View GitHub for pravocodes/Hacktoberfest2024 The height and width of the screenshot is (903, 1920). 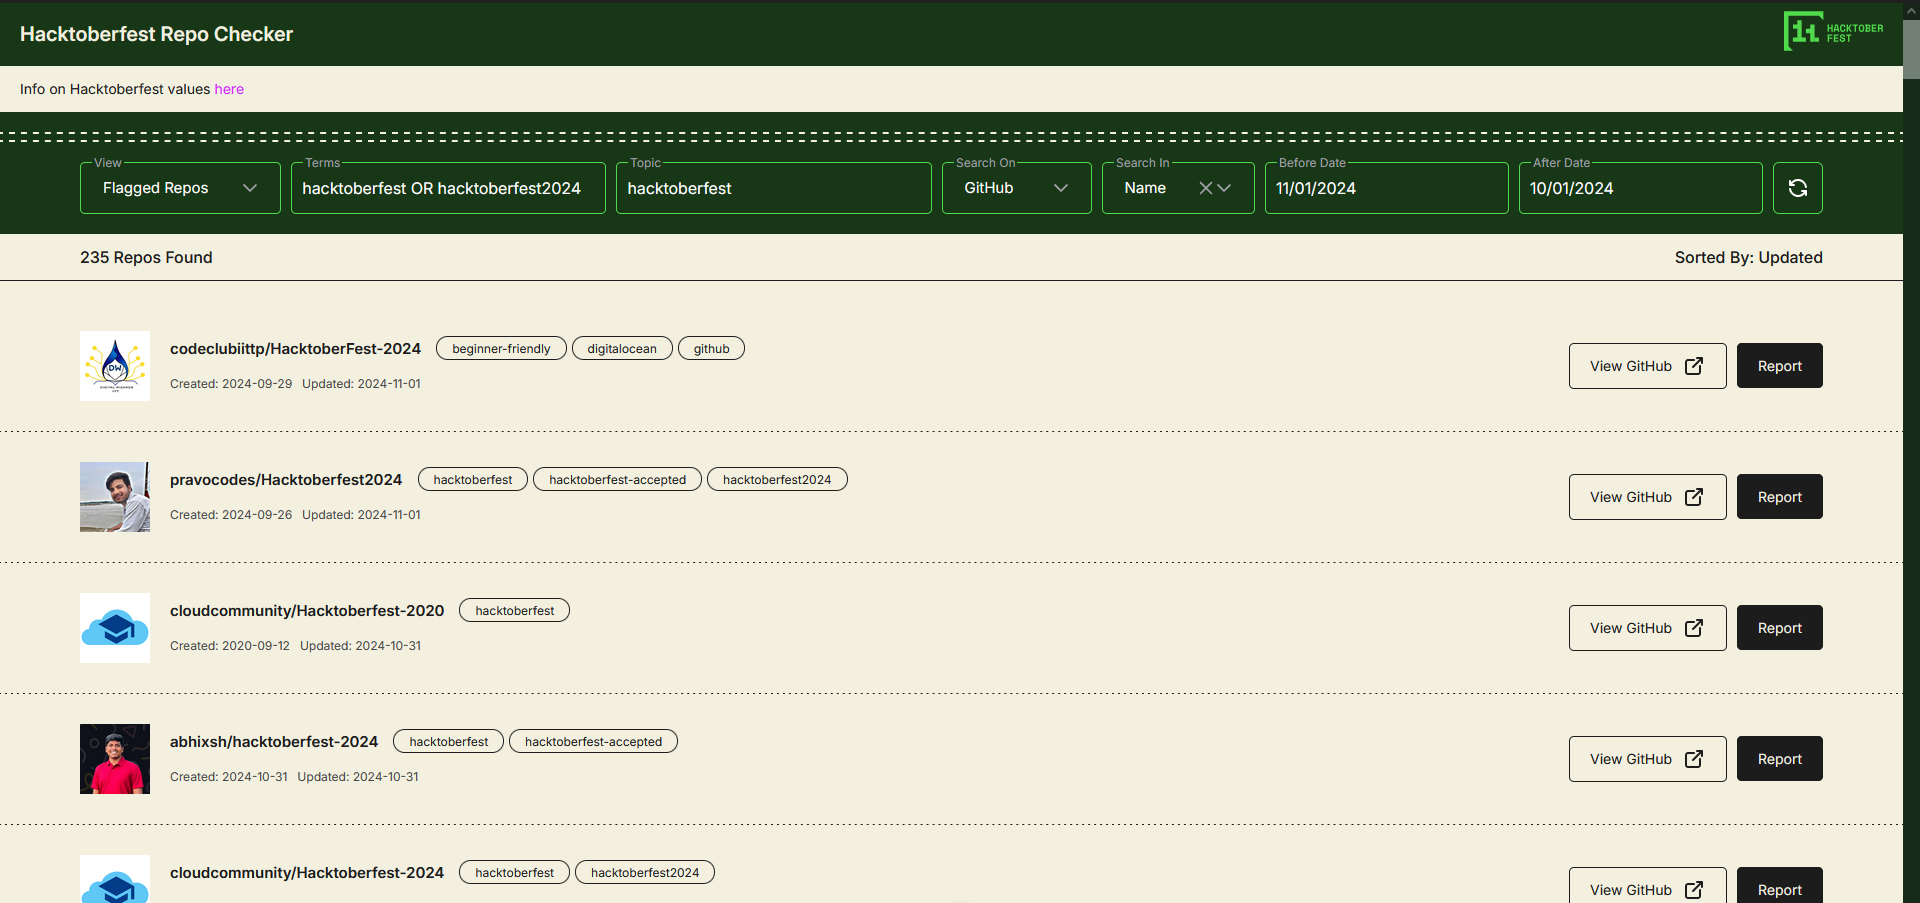1647,497
